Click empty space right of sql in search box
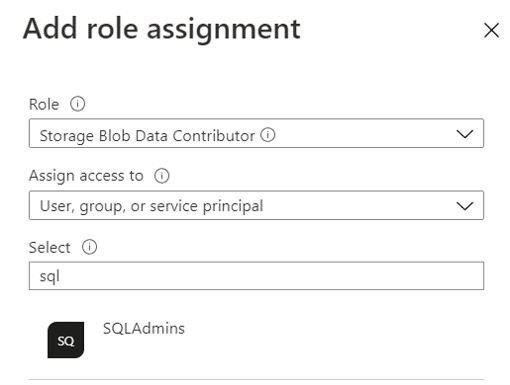510x385 pixels. coord(267,276)
